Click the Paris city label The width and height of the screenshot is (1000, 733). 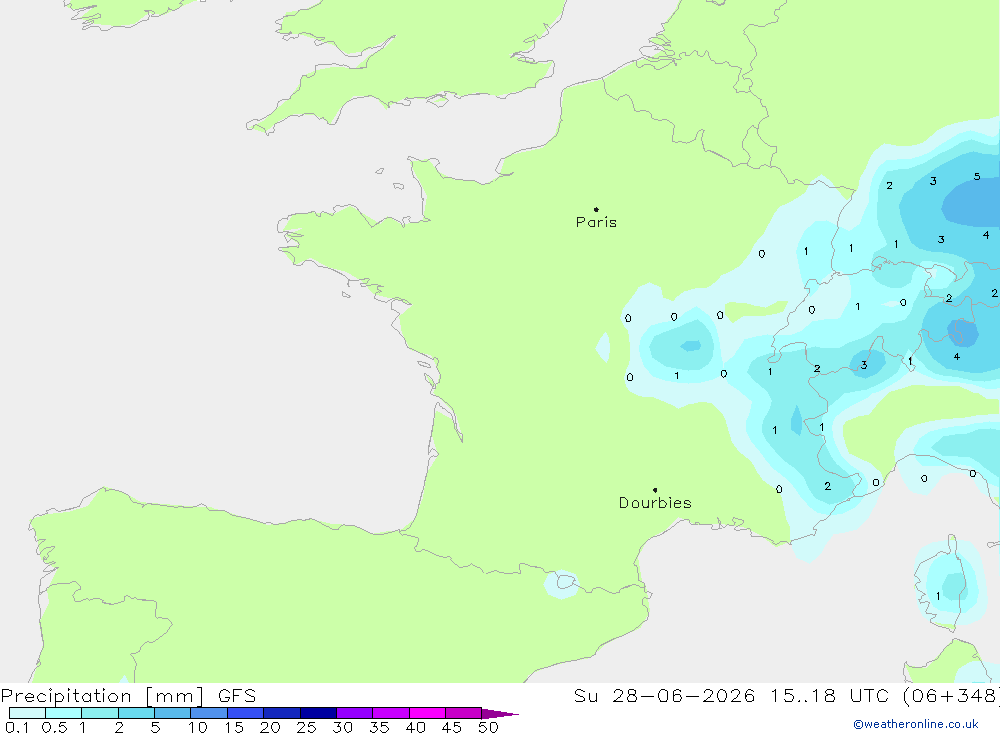click(596, 222)
